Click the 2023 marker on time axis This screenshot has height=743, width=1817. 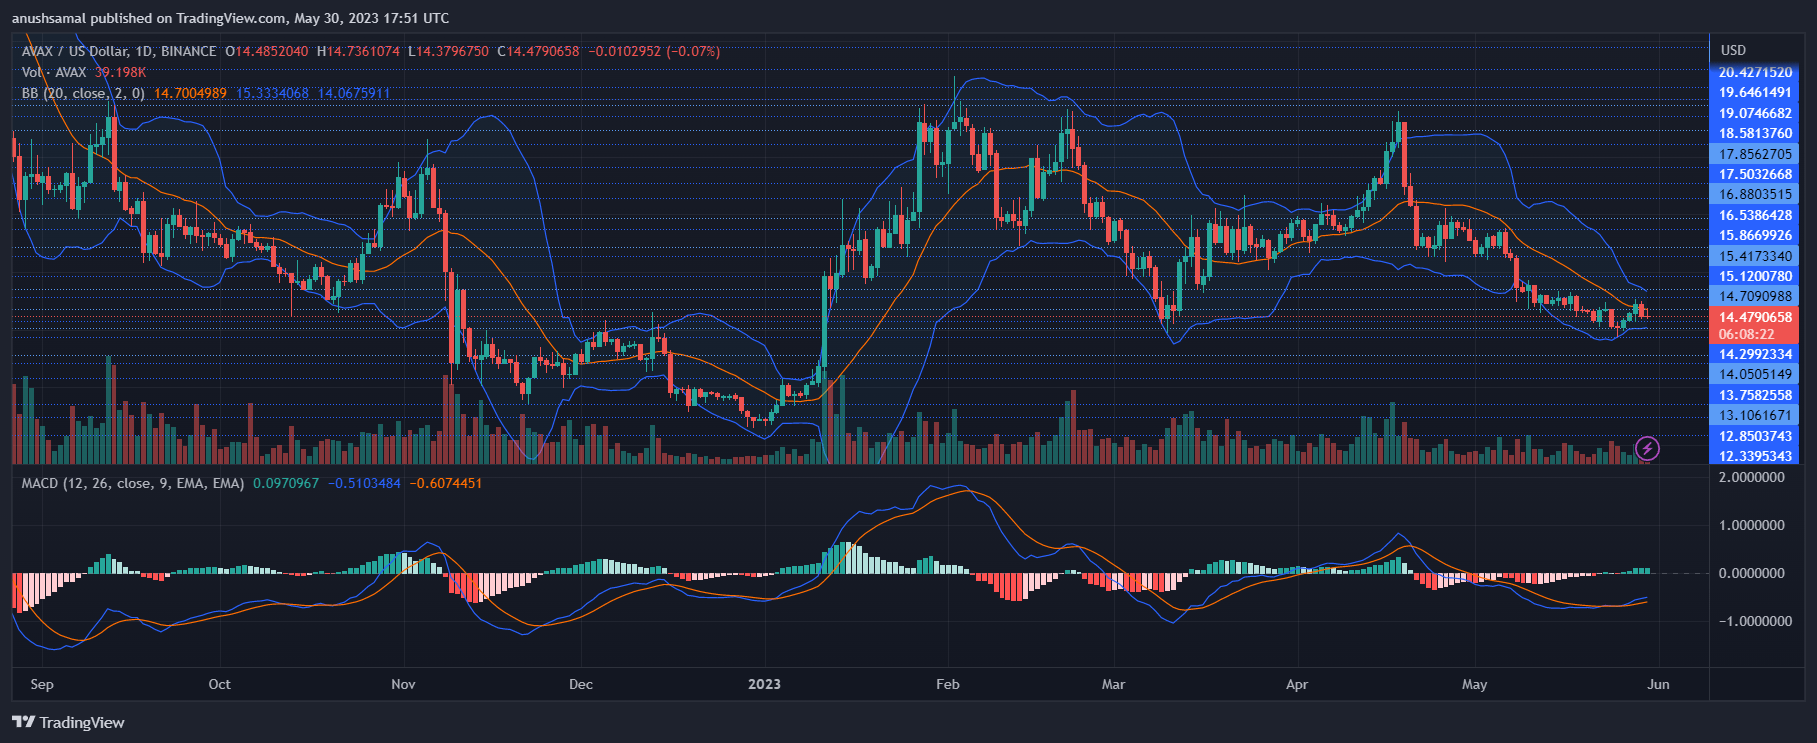(764, 684)
